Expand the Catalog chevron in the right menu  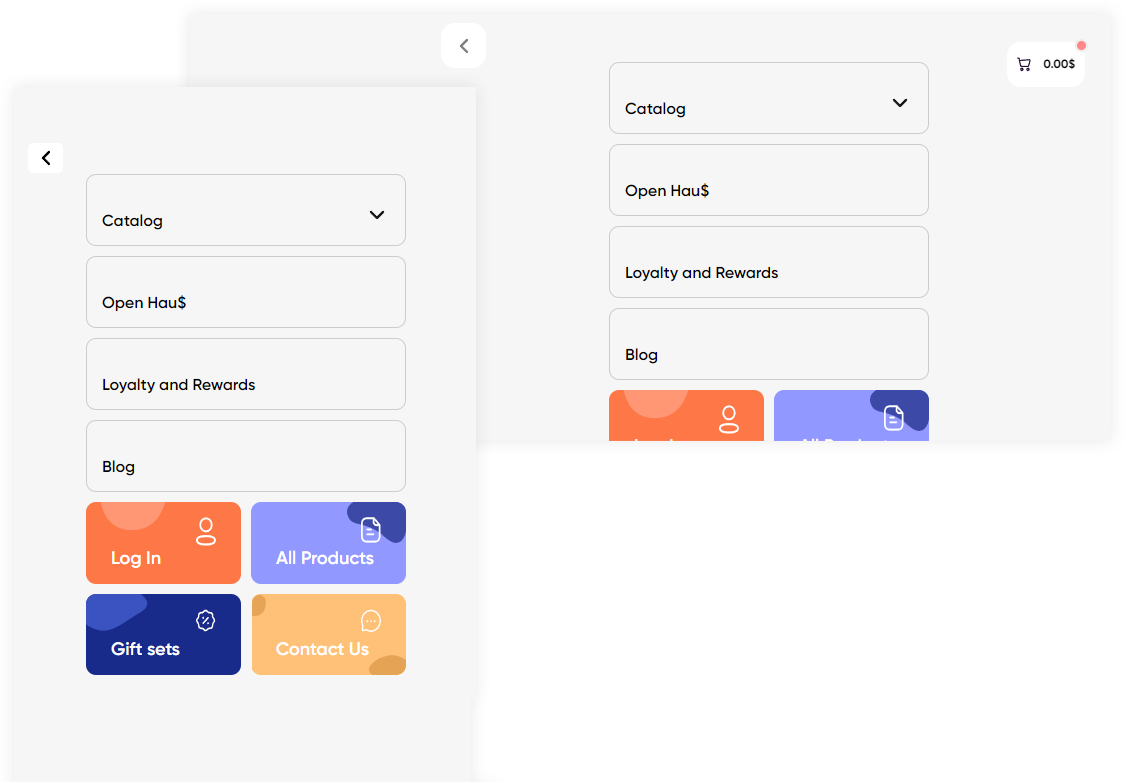point(900,103)
